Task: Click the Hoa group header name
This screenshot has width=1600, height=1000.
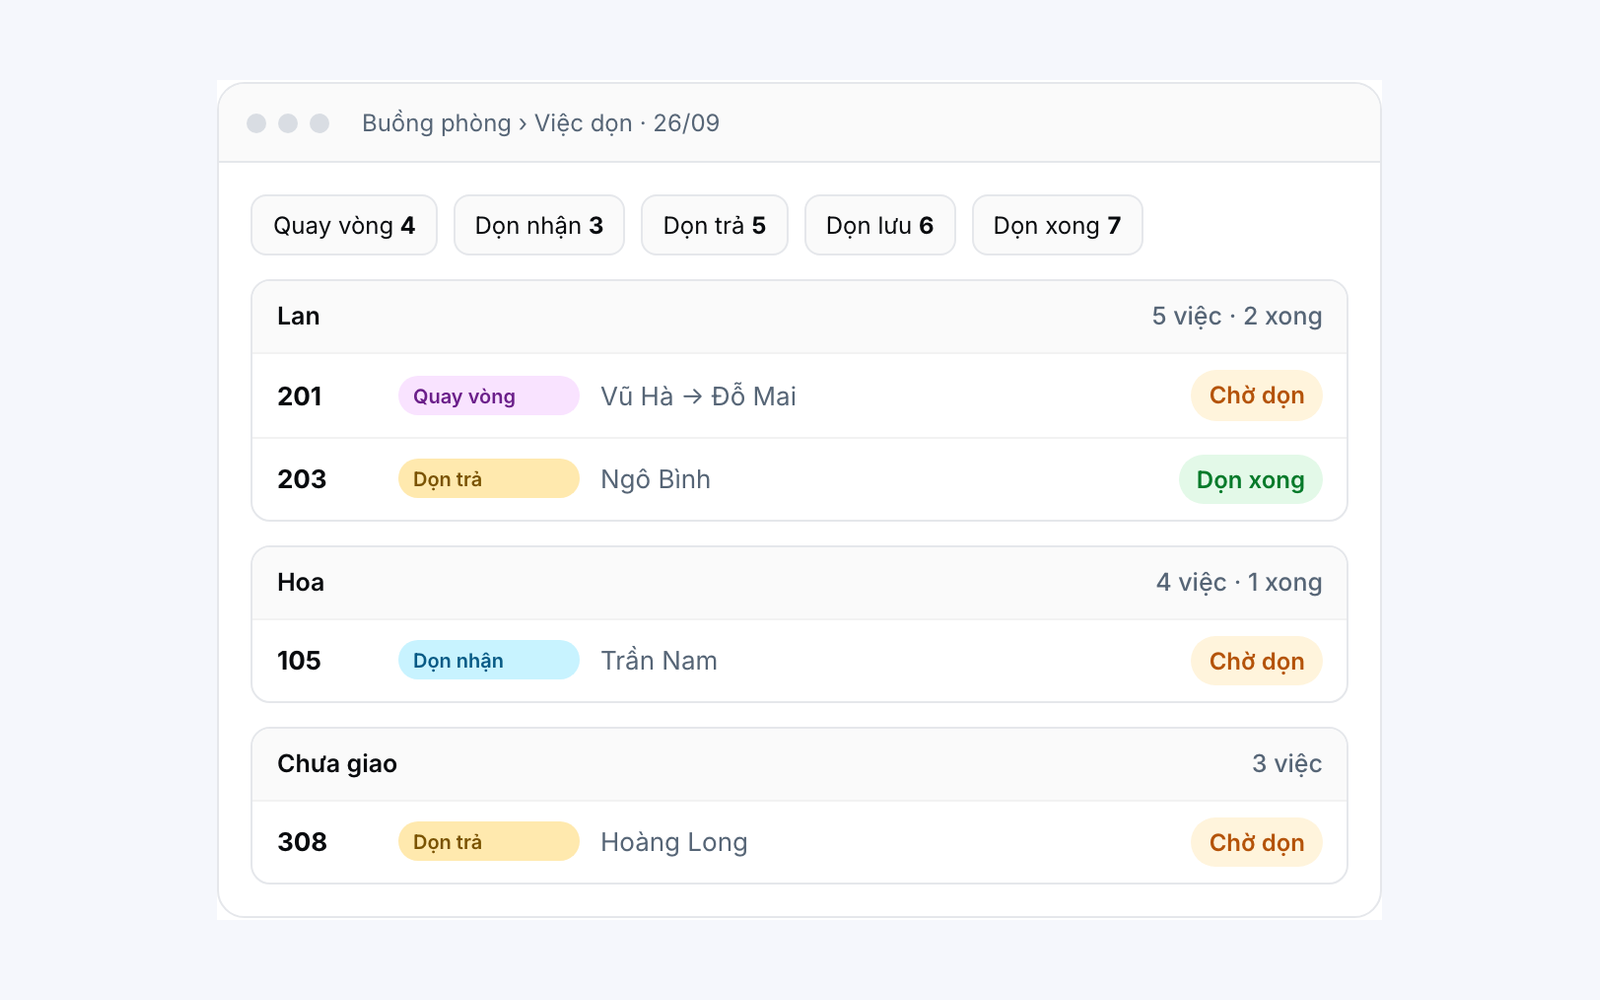Action: coord(300,582)
